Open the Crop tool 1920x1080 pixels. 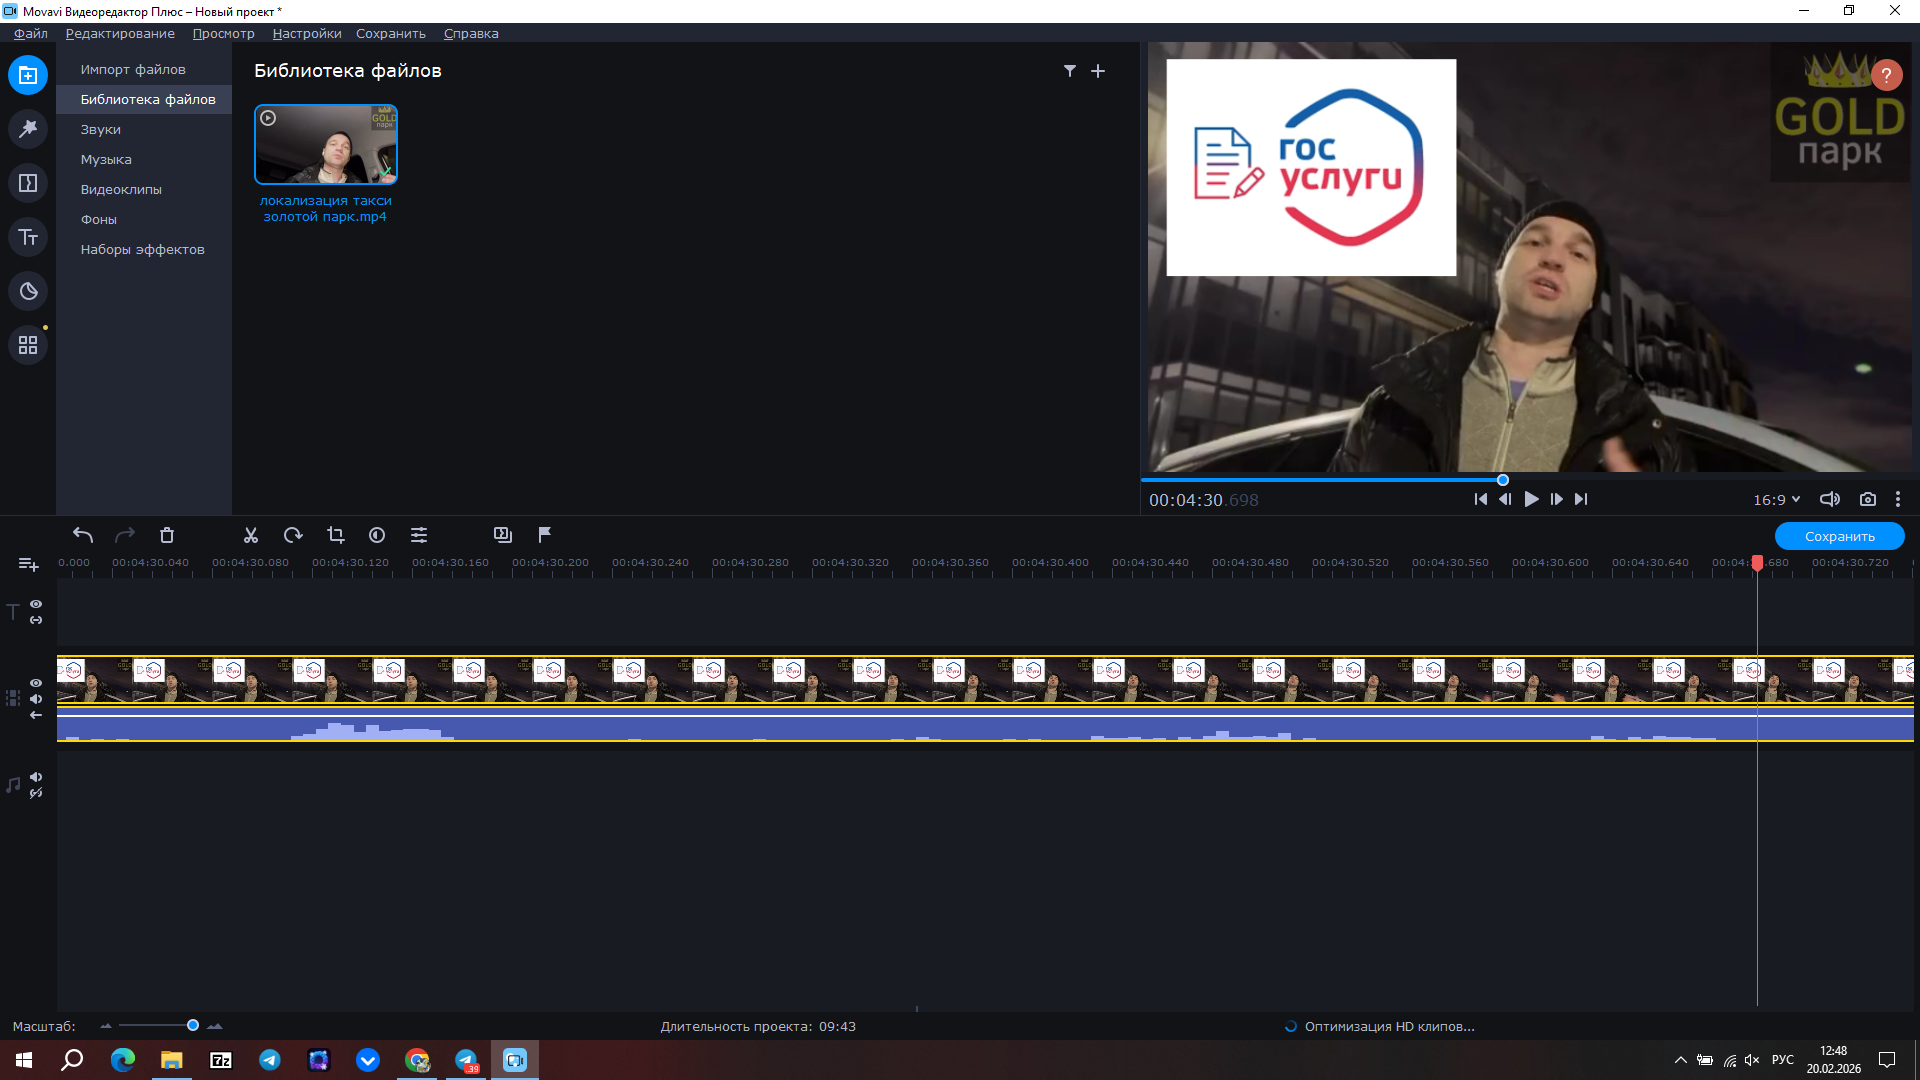[335, 535]
